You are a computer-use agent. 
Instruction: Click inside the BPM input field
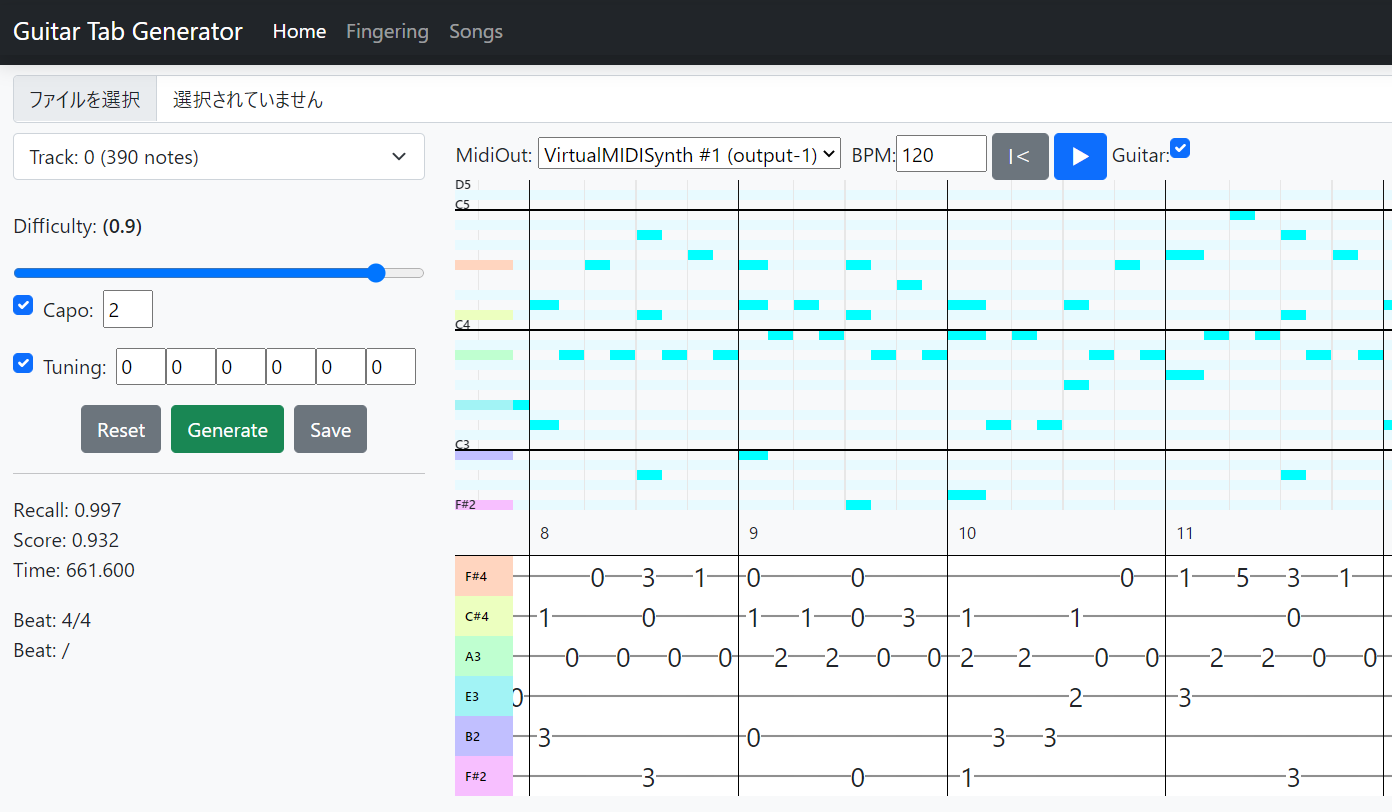(x=941, y=153)
